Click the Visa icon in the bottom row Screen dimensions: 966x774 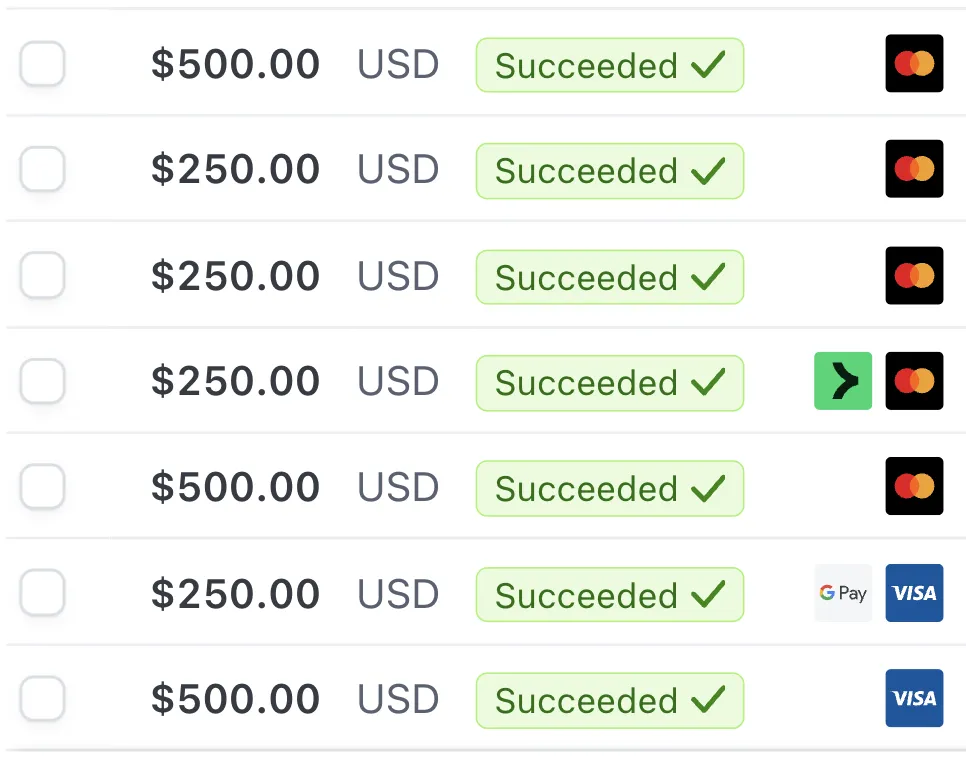pos(914,698)
